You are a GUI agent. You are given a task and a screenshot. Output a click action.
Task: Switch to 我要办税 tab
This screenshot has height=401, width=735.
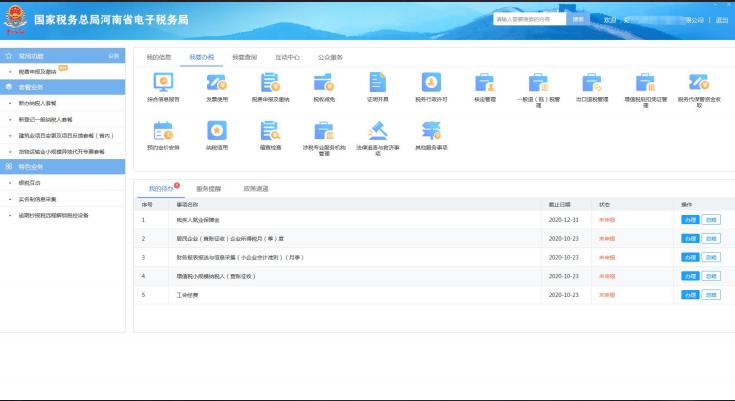coord(202,57)
